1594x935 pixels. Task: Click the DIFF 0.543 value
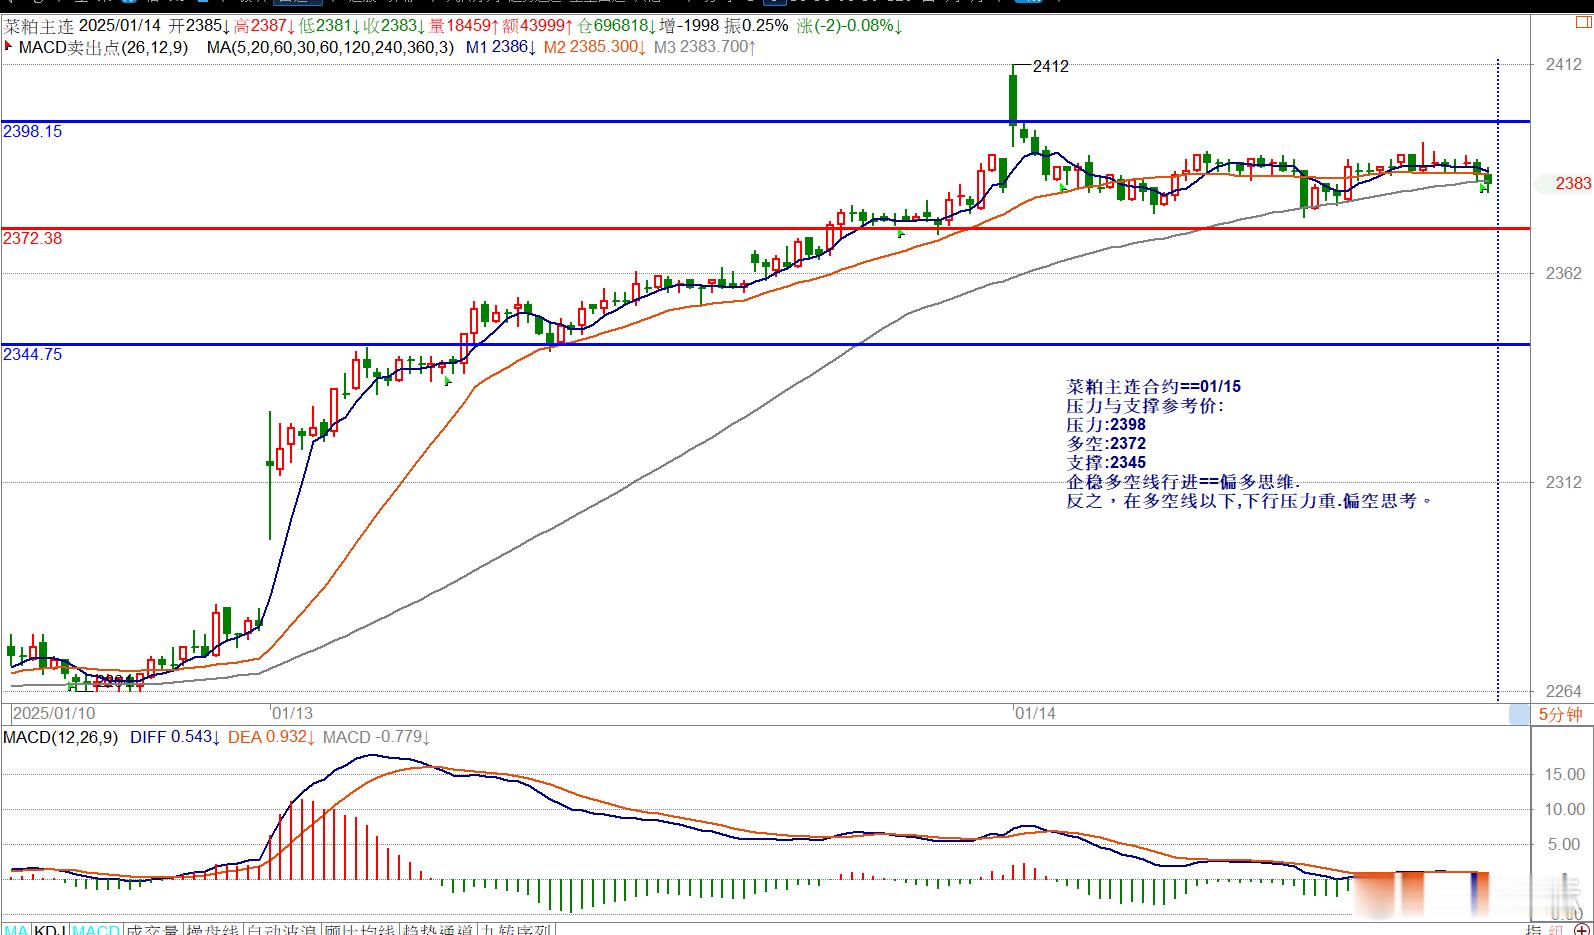coord(174,737)
